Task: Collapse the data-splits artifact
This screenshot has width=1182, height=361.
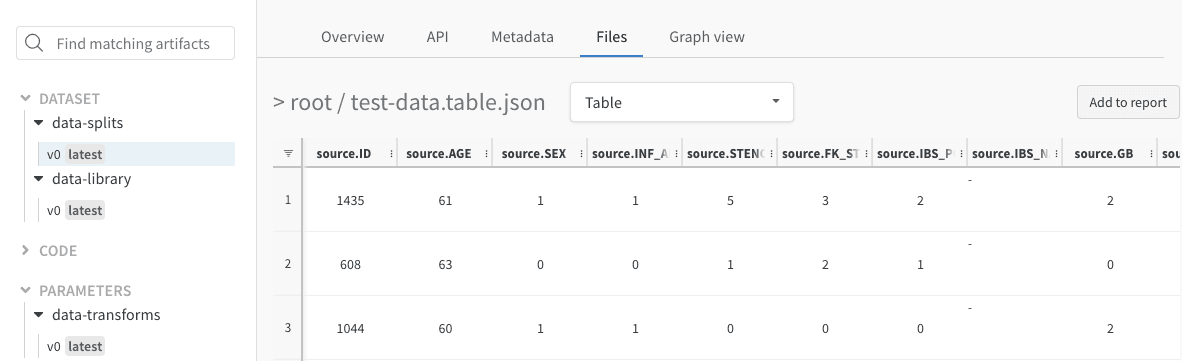Action: click(39, 123)
